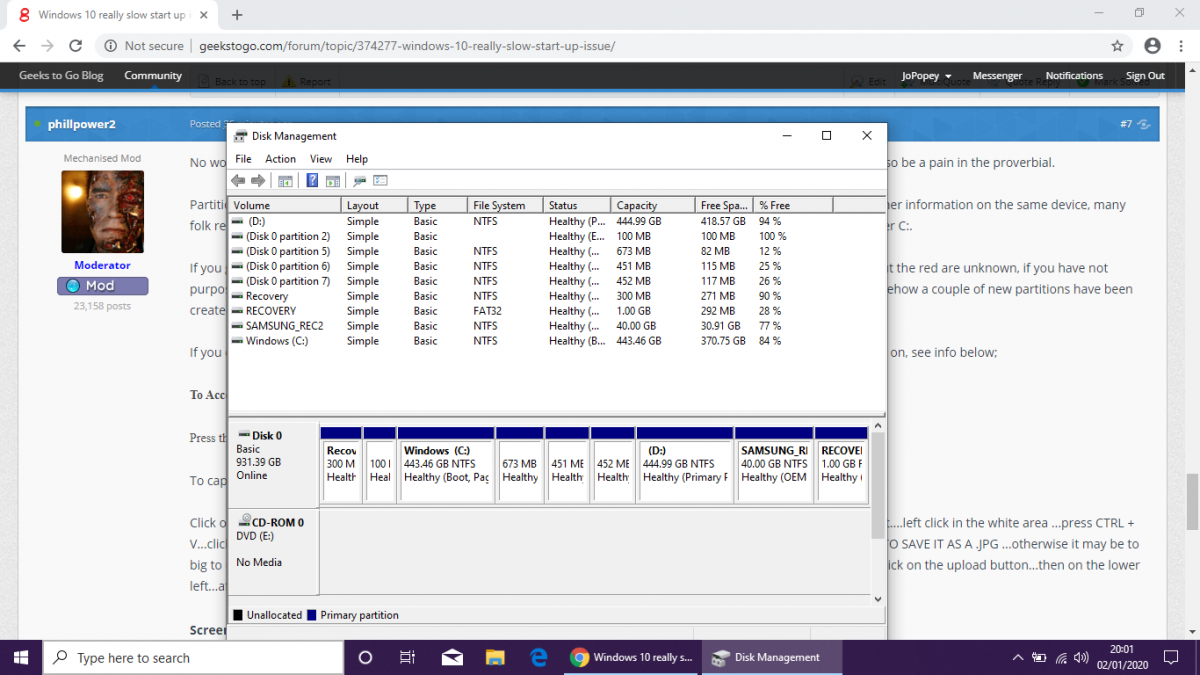
Task: Open forum Notifications
Action: pos(1074,76)
